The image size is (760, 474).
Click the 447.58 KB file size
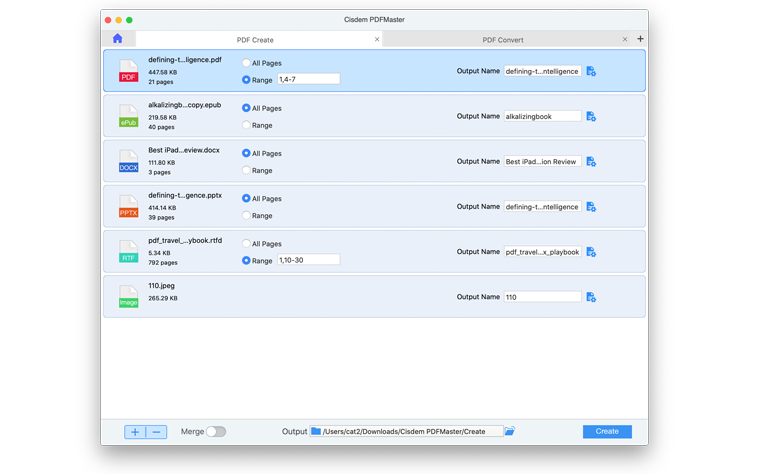(163, 72)
